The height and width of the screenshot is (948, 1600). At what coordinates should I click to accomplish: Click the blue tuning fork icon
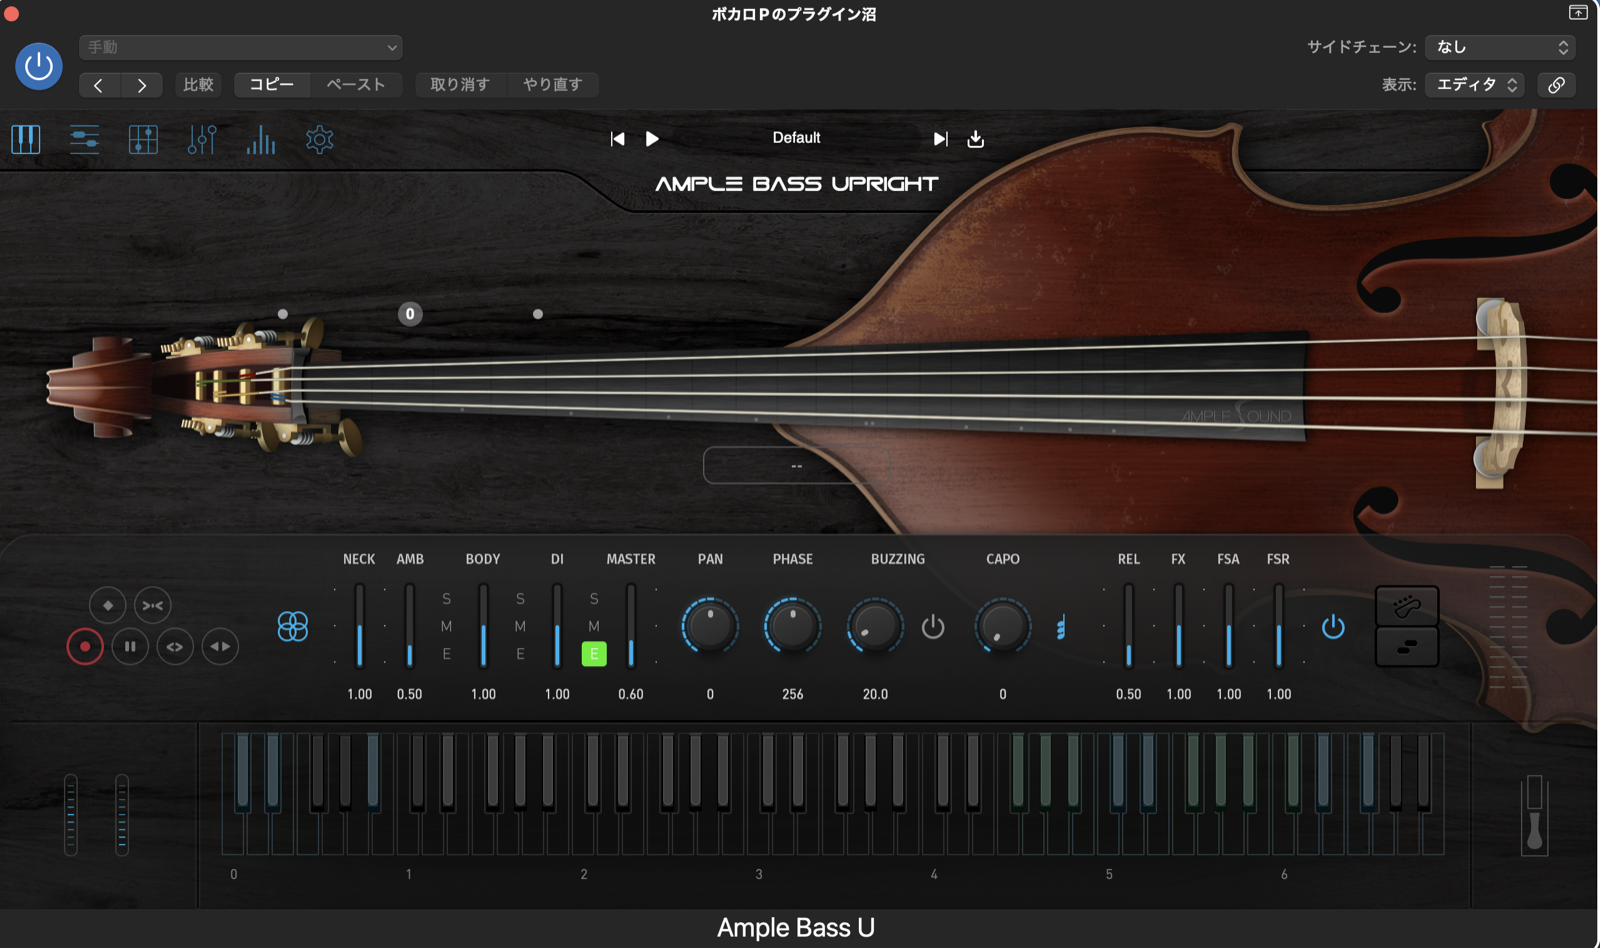[x=1061, y=627]
